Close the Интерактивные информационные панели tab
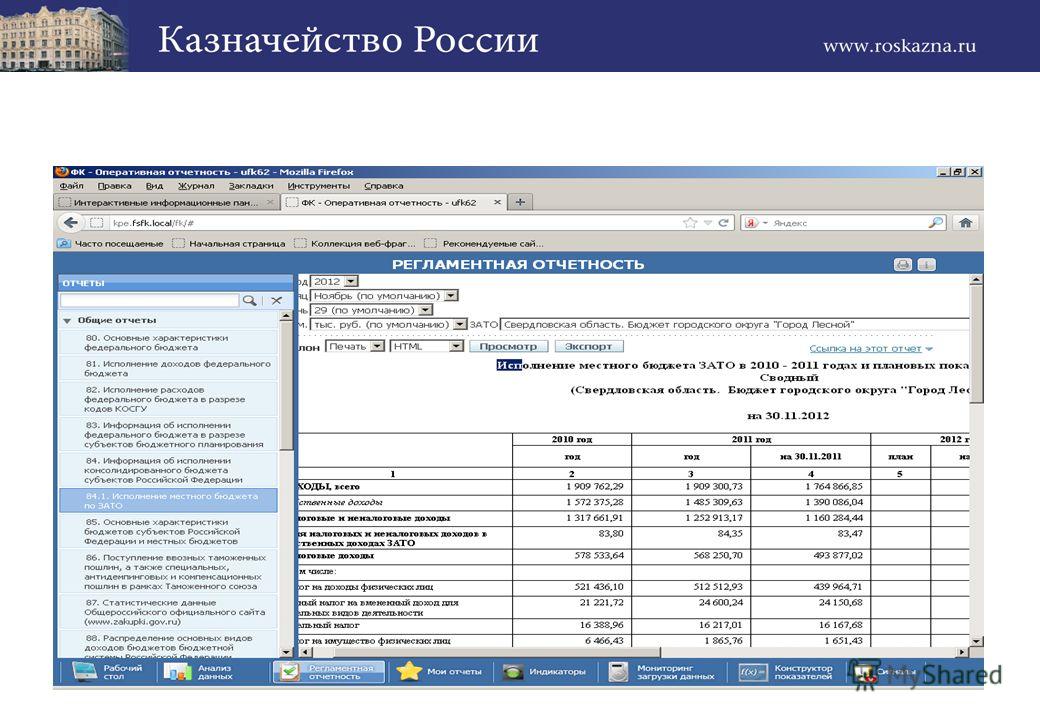Image resolution: width=1040 pixels, height=720 pixels. [x=270, y=202]
